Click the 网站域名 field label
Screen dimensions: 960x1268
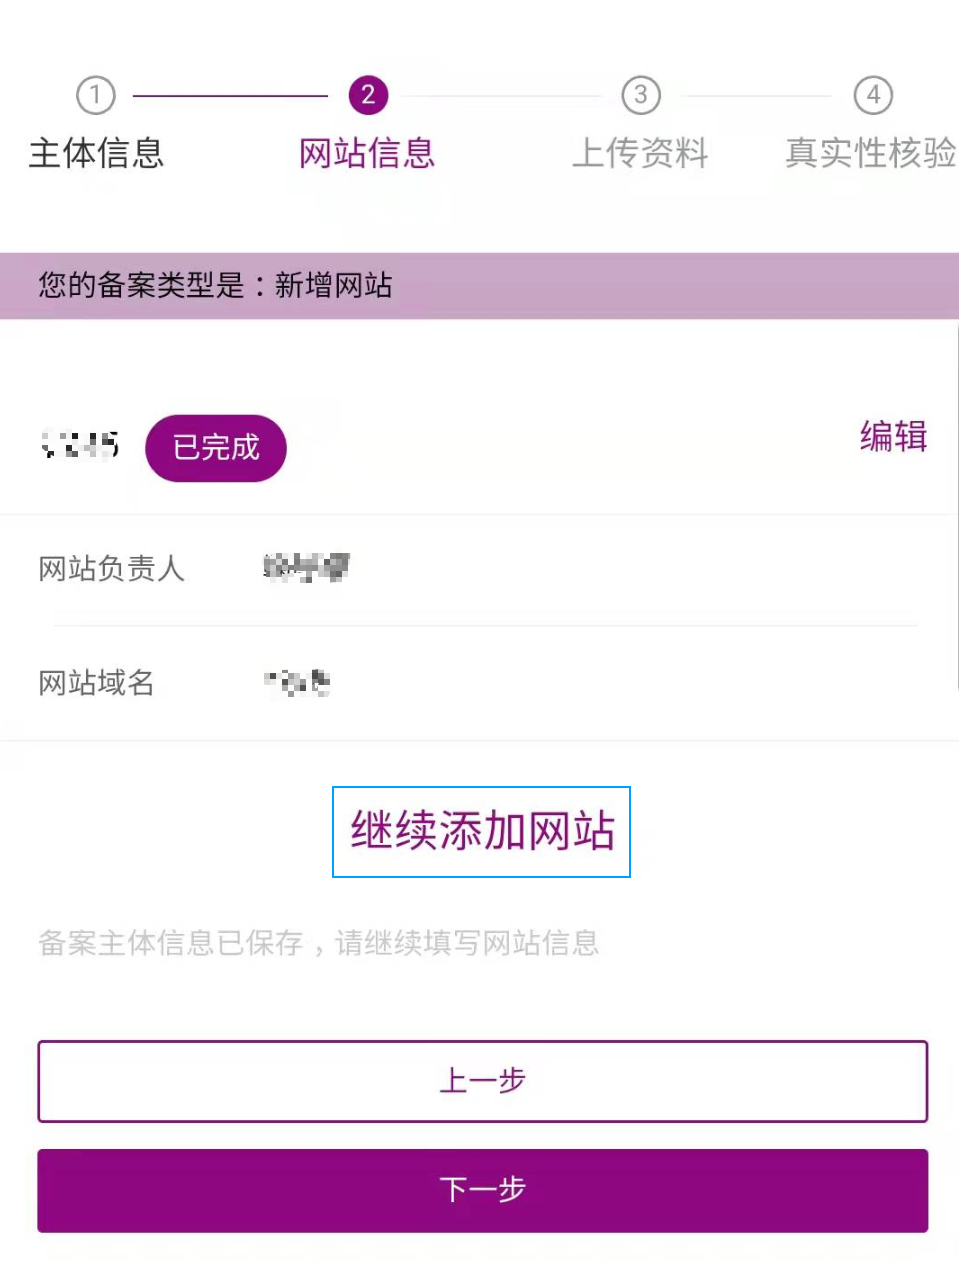tap(96, 683)
